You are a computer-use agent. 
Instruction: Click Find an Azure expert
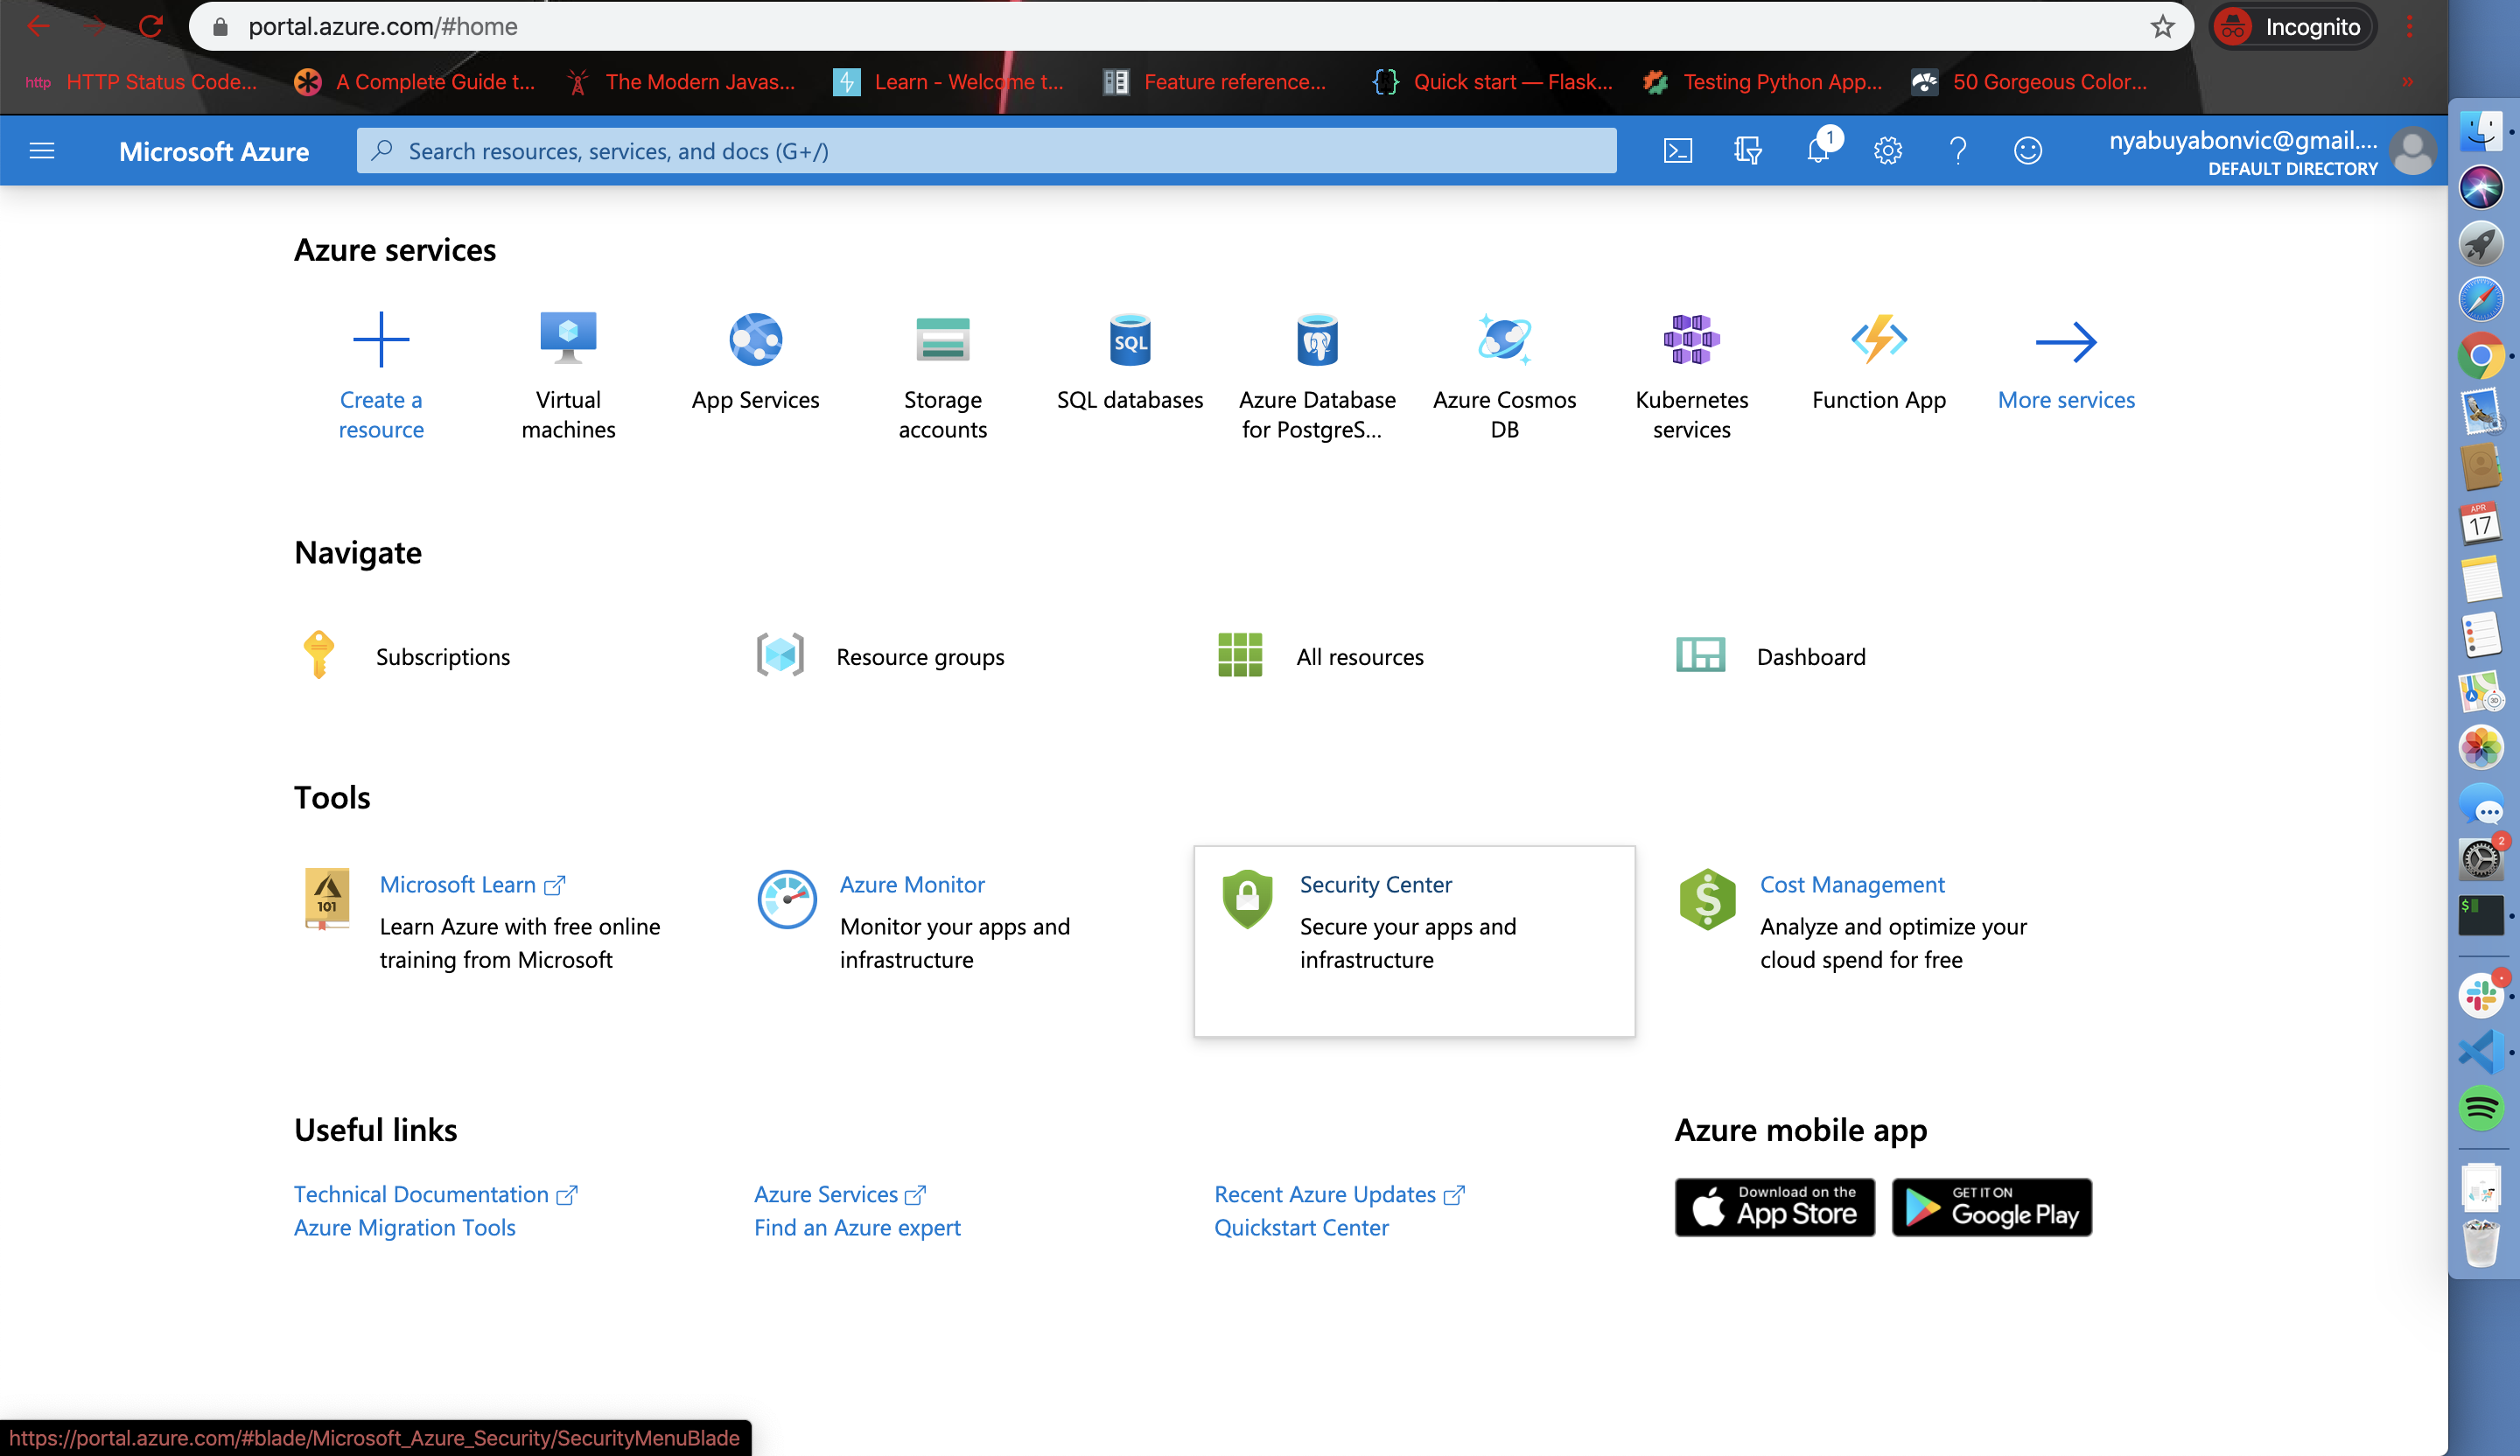click(857, 1227)
